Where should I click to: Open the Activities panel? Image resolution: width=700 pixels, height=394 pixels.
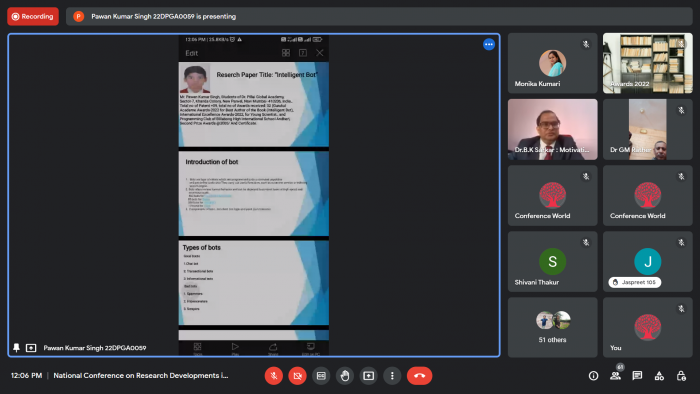659,376
